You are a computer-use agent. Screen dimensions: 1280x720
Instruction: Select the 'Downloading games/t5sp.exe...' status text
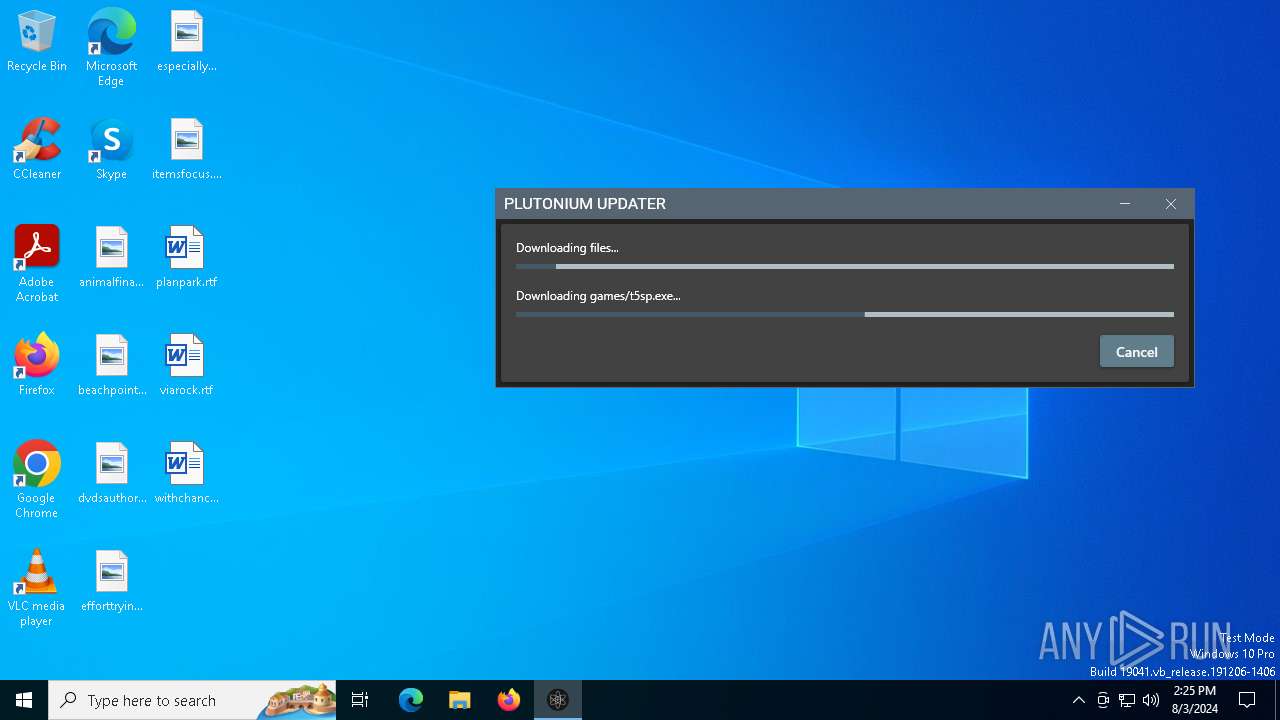click(598, 296)
